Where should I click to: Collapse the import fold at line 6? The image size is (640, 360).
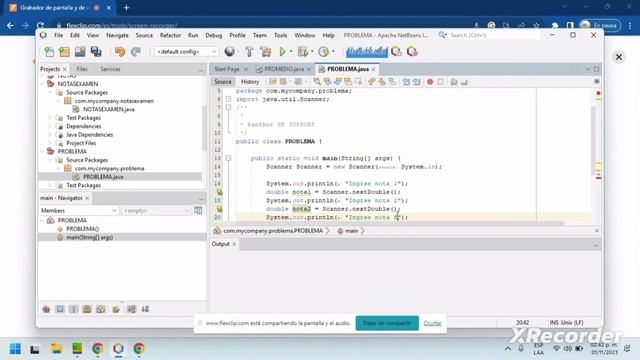[228, 99]
